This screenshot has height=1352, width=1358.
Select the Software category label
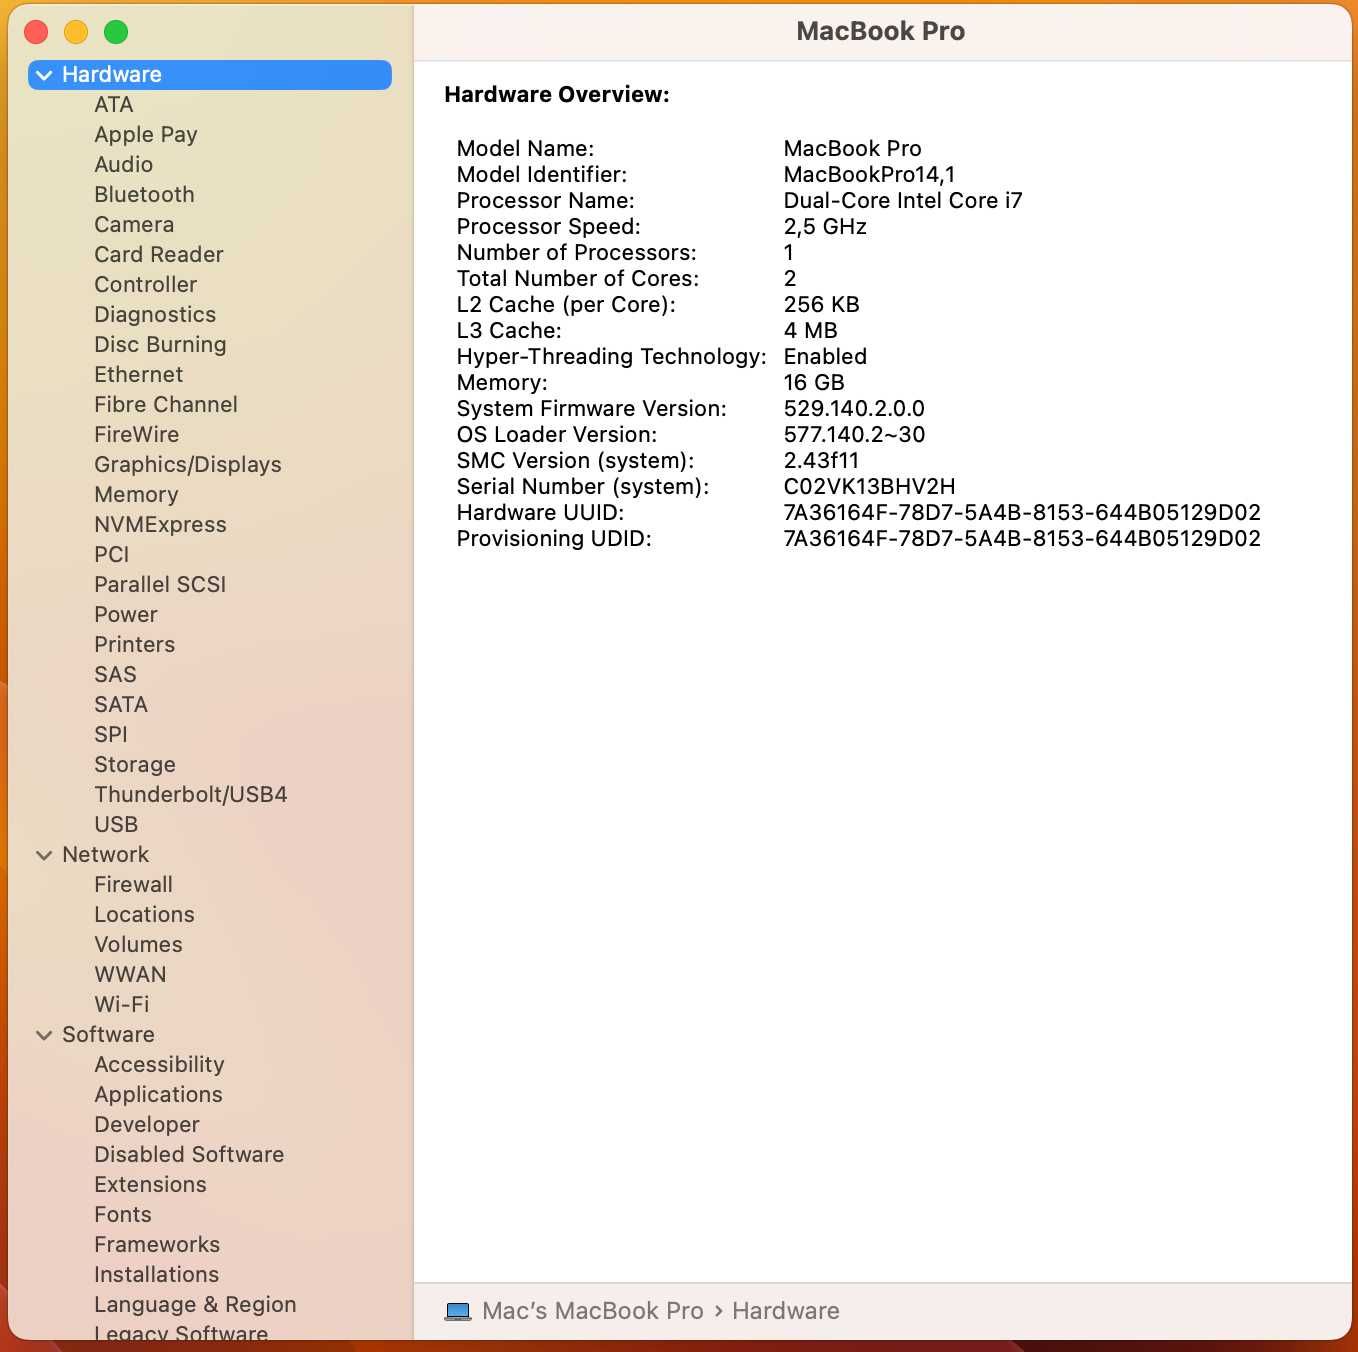click(108, 1035)
